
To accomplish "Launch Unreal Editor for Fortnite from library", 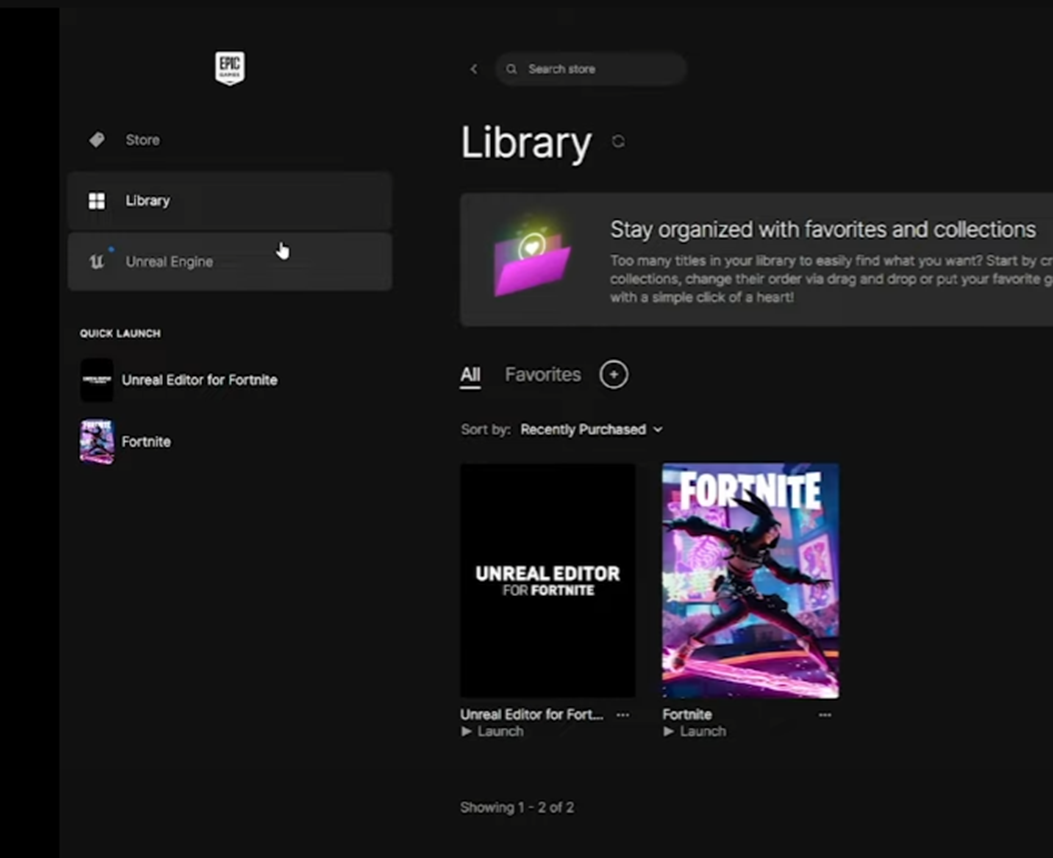I will tap(492, 732).
